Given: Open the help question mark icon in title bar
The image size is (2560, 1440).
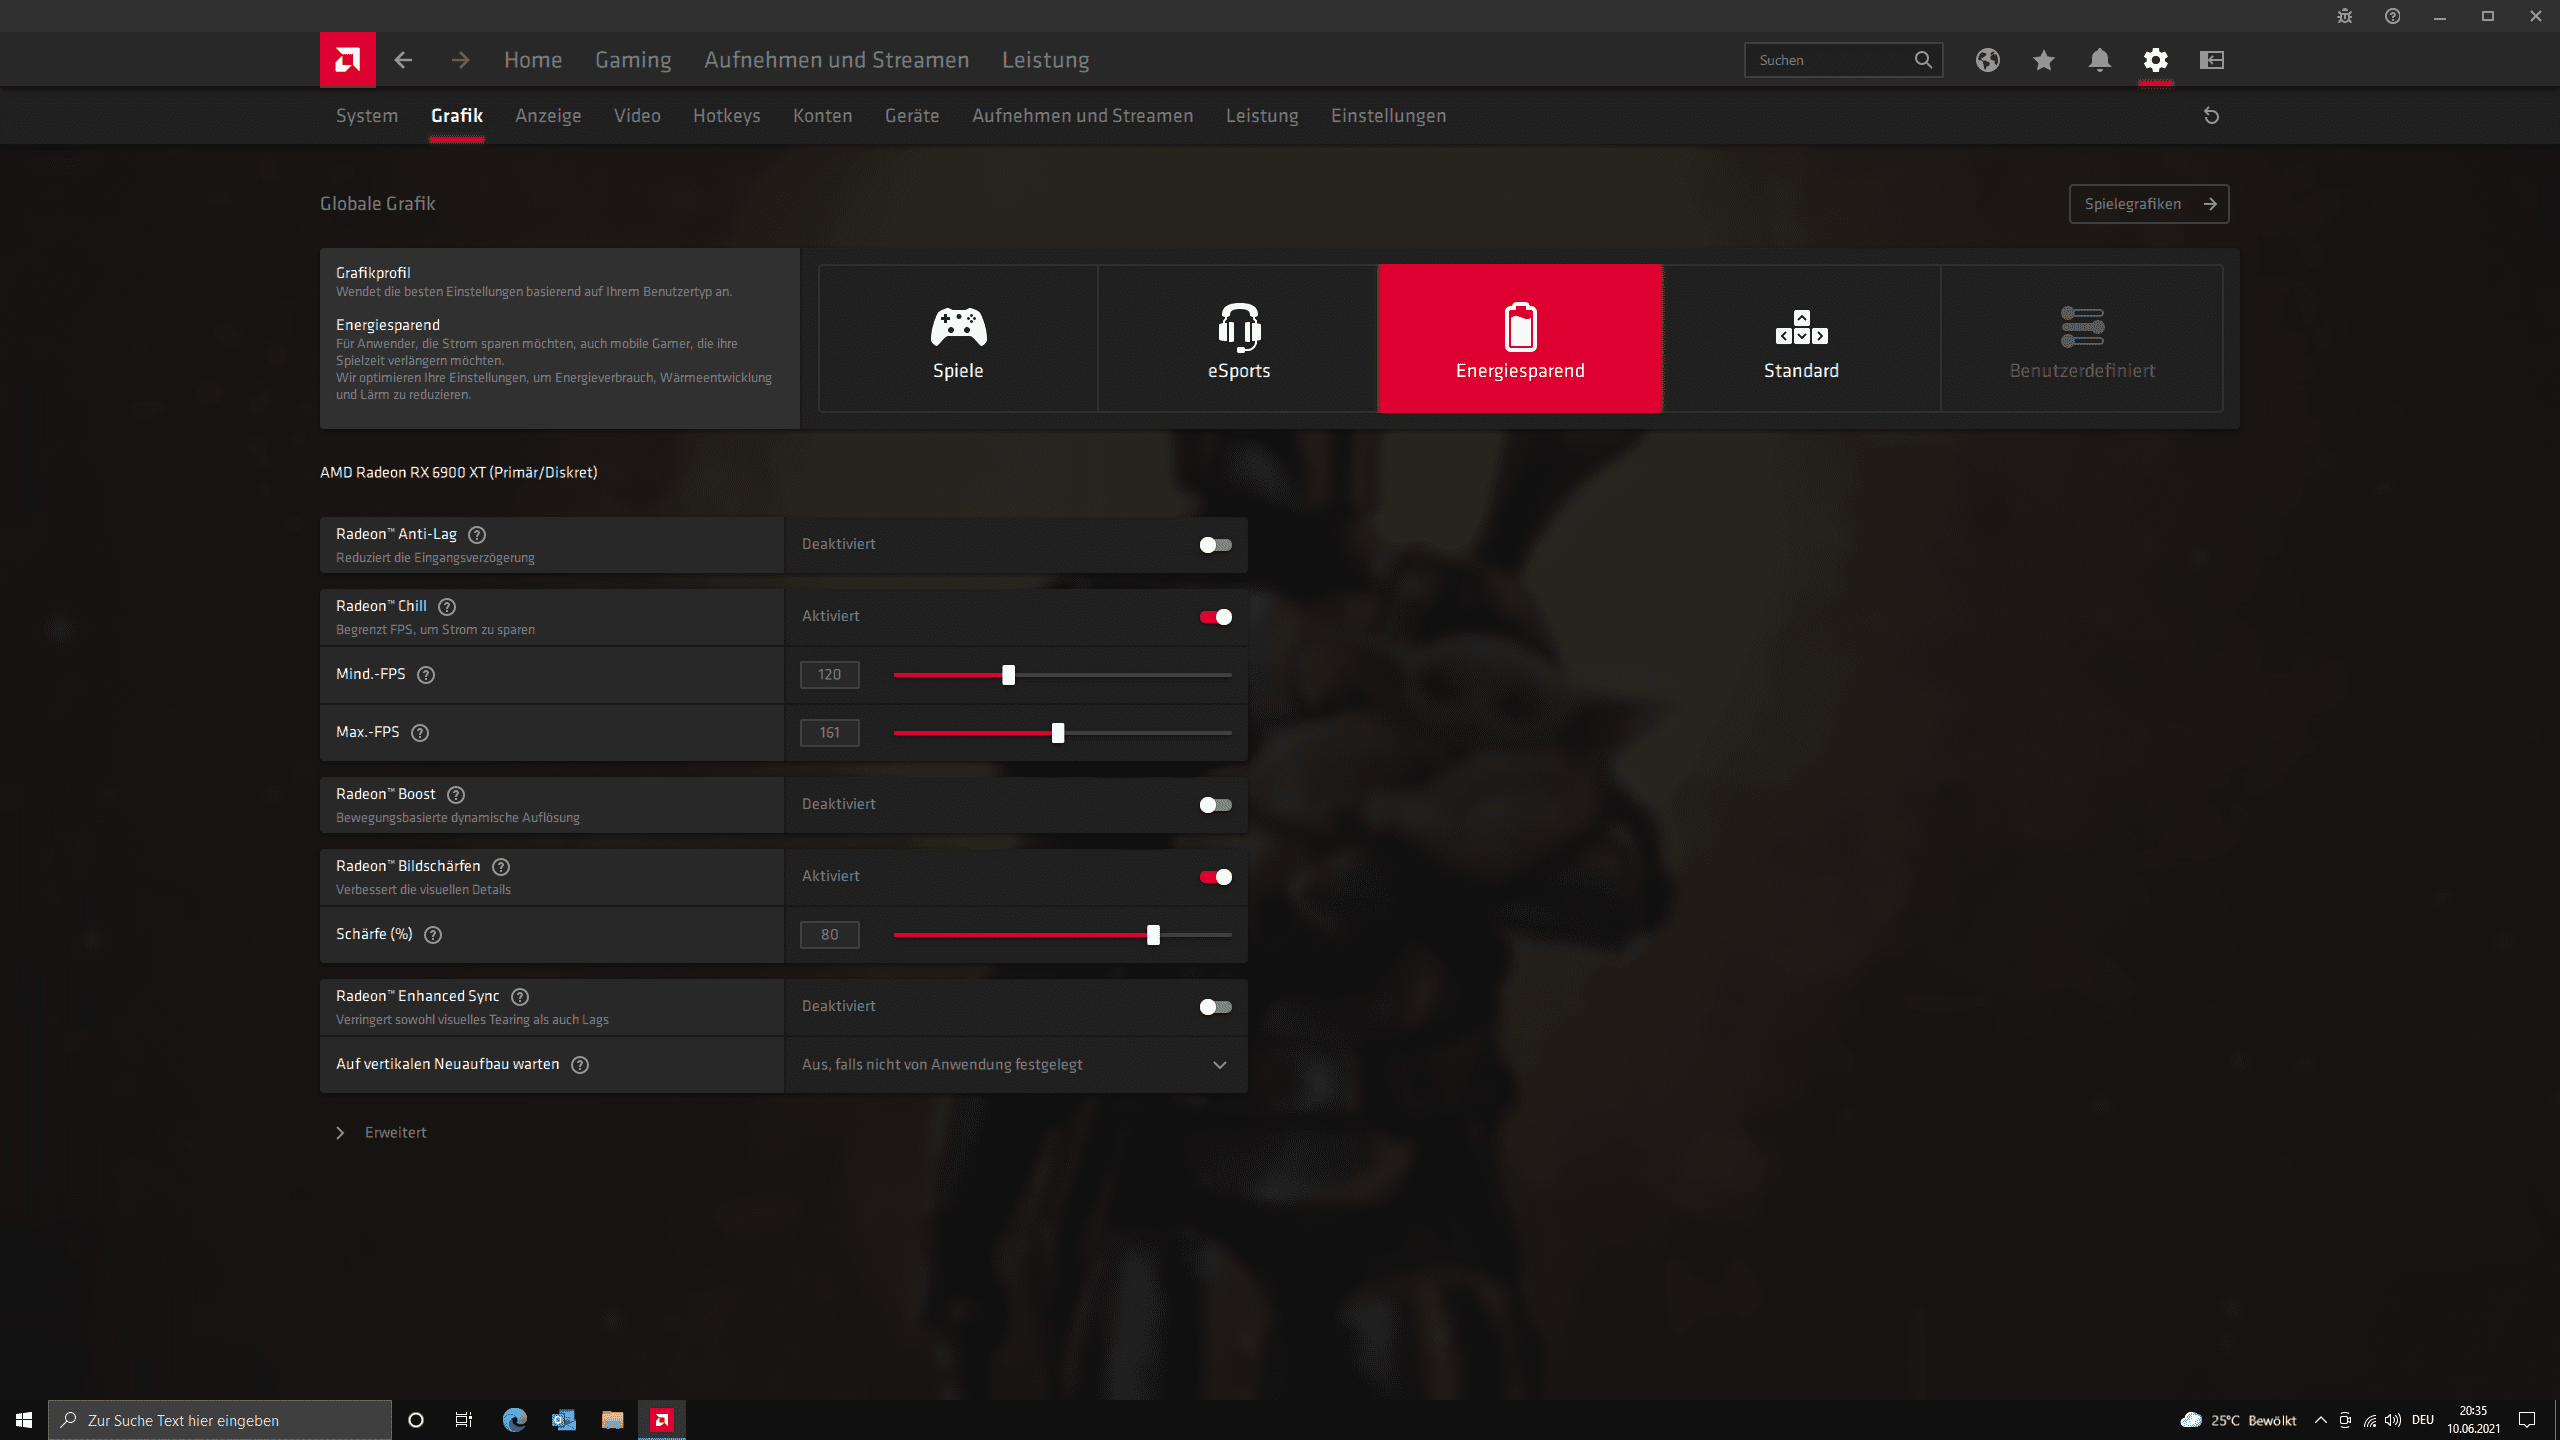Looking at the screenshot, I should point(2393,16).
